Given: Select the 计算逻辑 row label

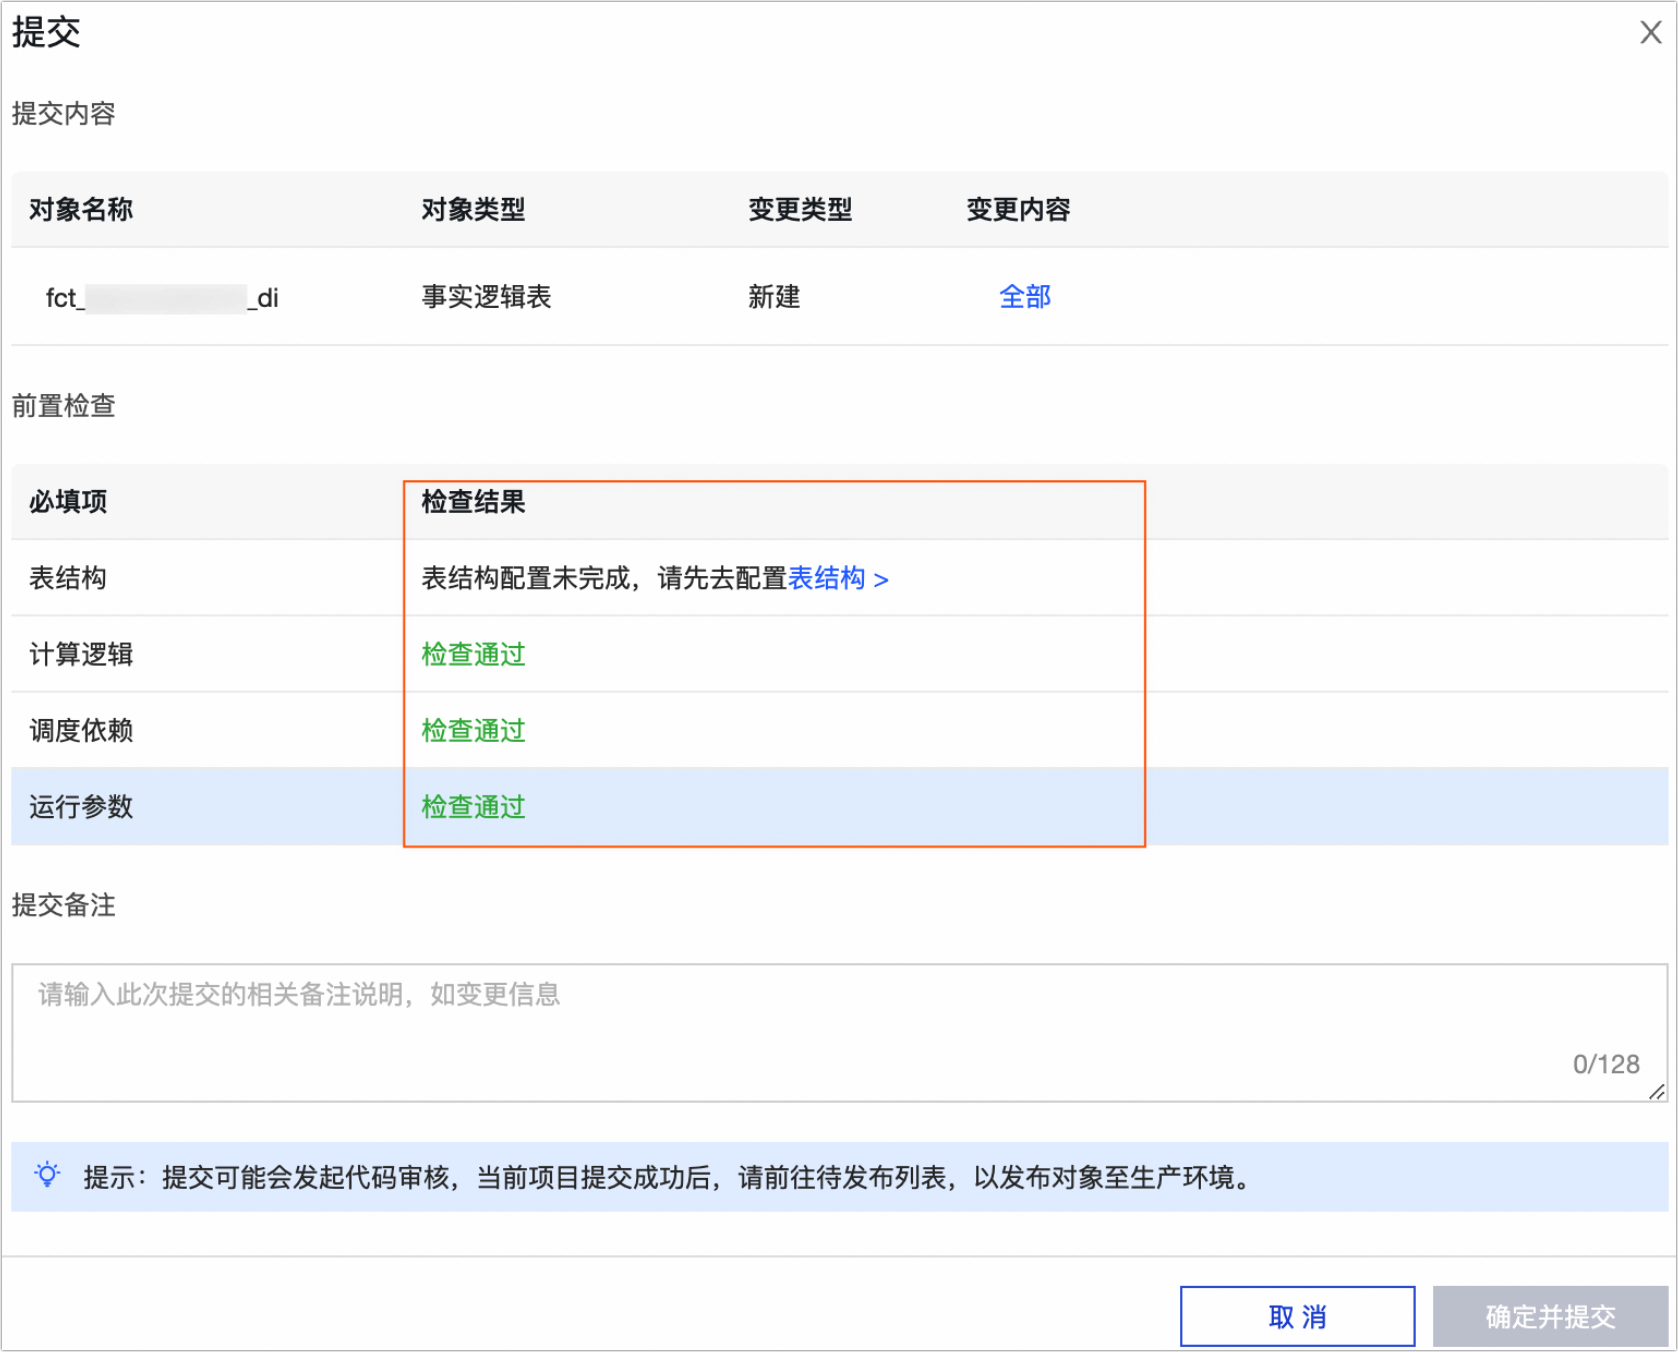Looking at the screenshot, I should [81, 654].
